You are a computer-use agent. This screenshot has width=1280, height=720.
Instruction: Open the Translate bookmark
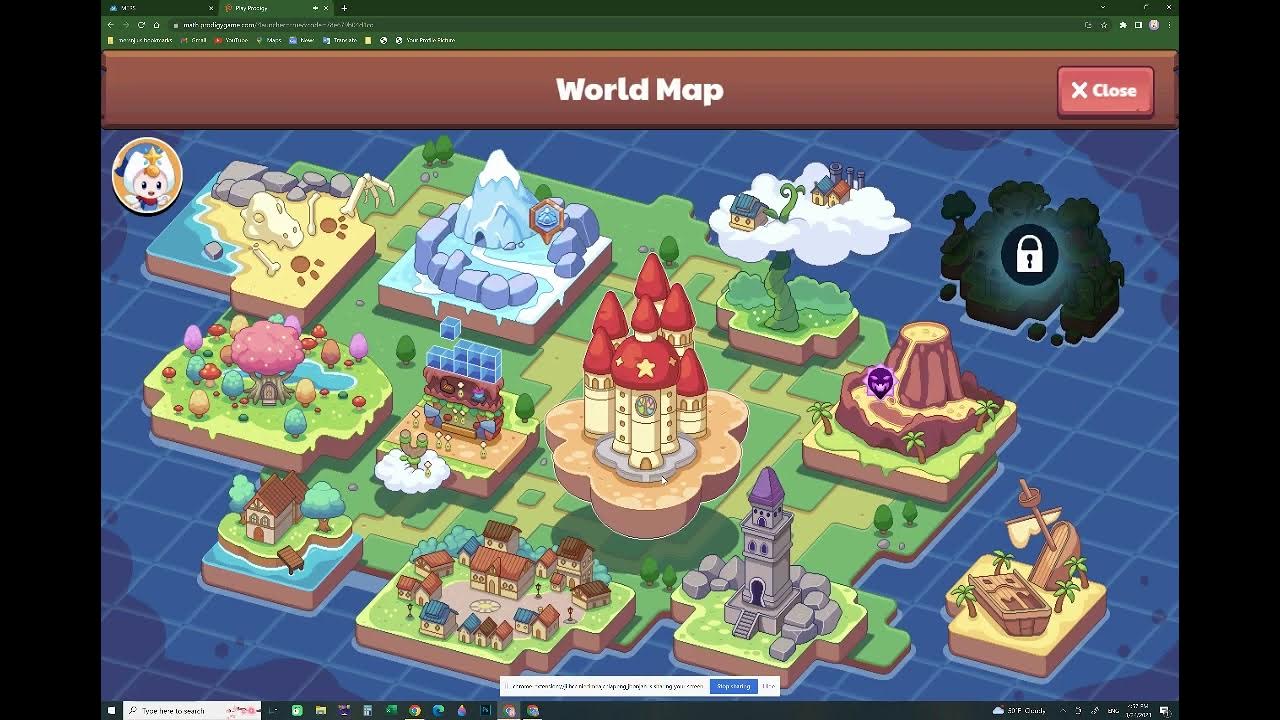340,40
